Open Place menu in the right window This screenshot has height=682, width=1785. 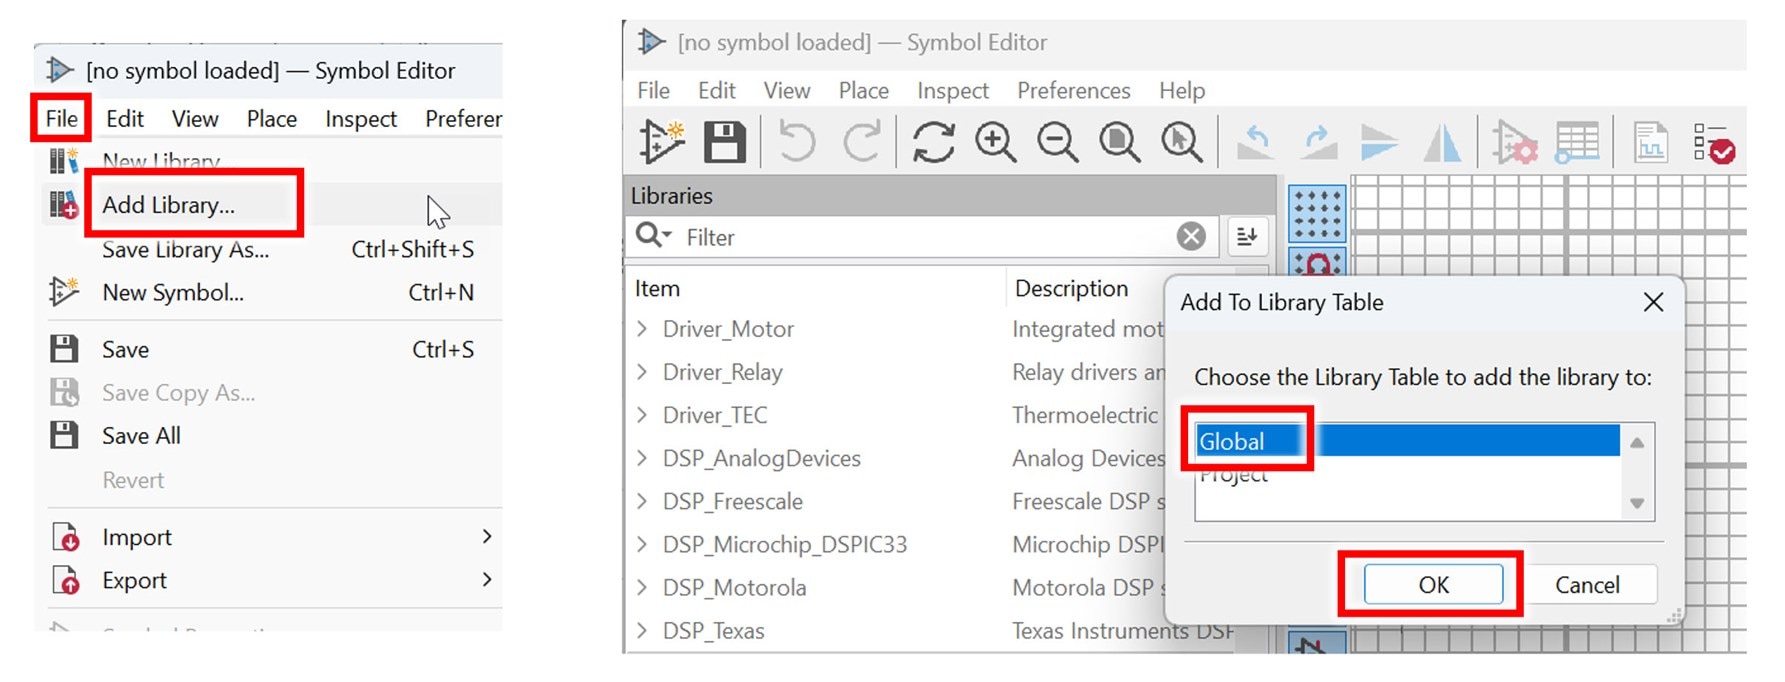[864, 90]
